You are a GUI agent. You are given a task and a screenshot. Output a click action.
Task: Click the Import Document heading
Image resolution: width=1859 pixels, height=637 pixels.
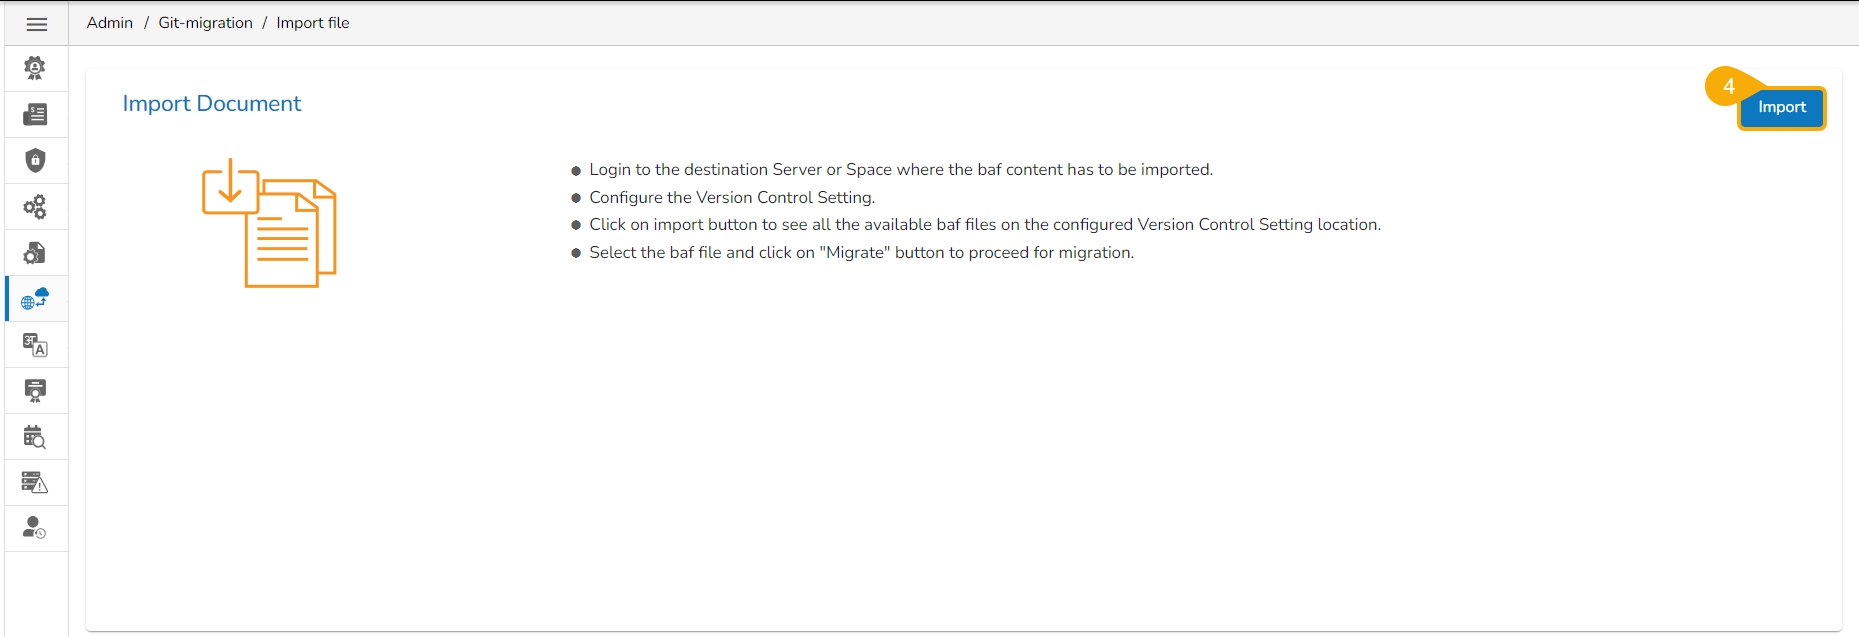pos(211,104)
